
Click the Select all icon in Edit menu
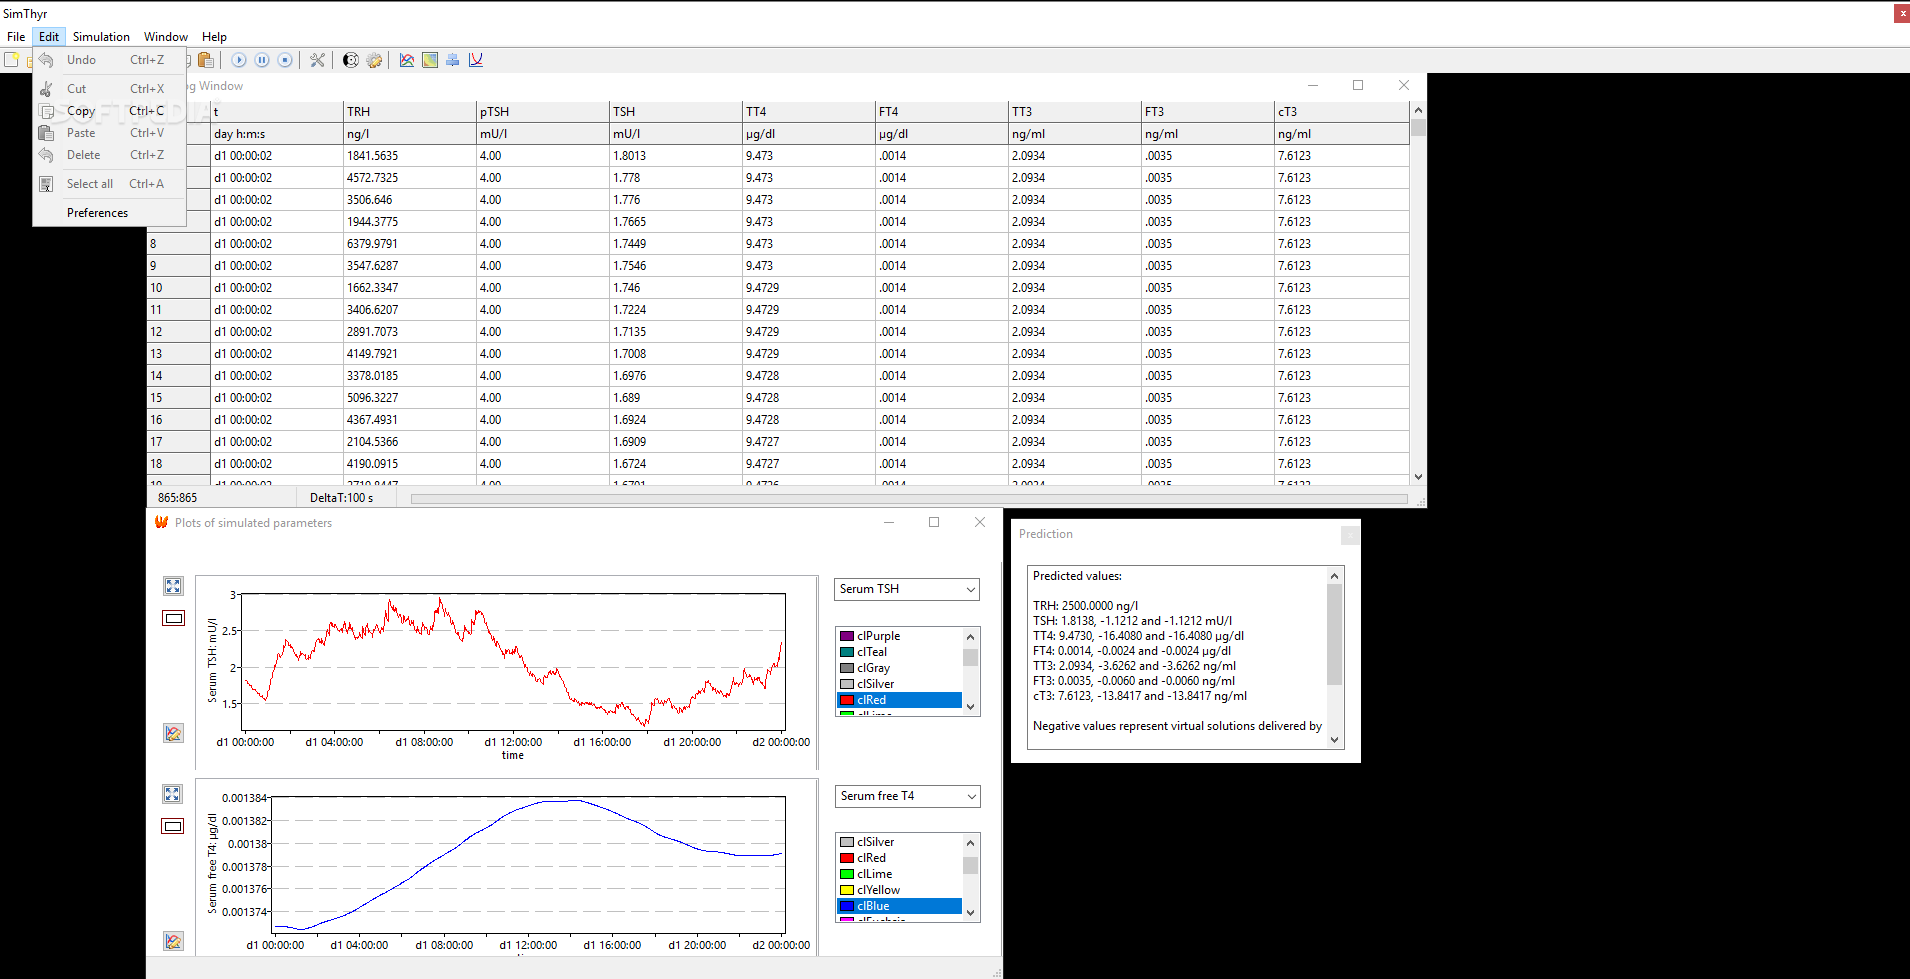coord(46,184)
